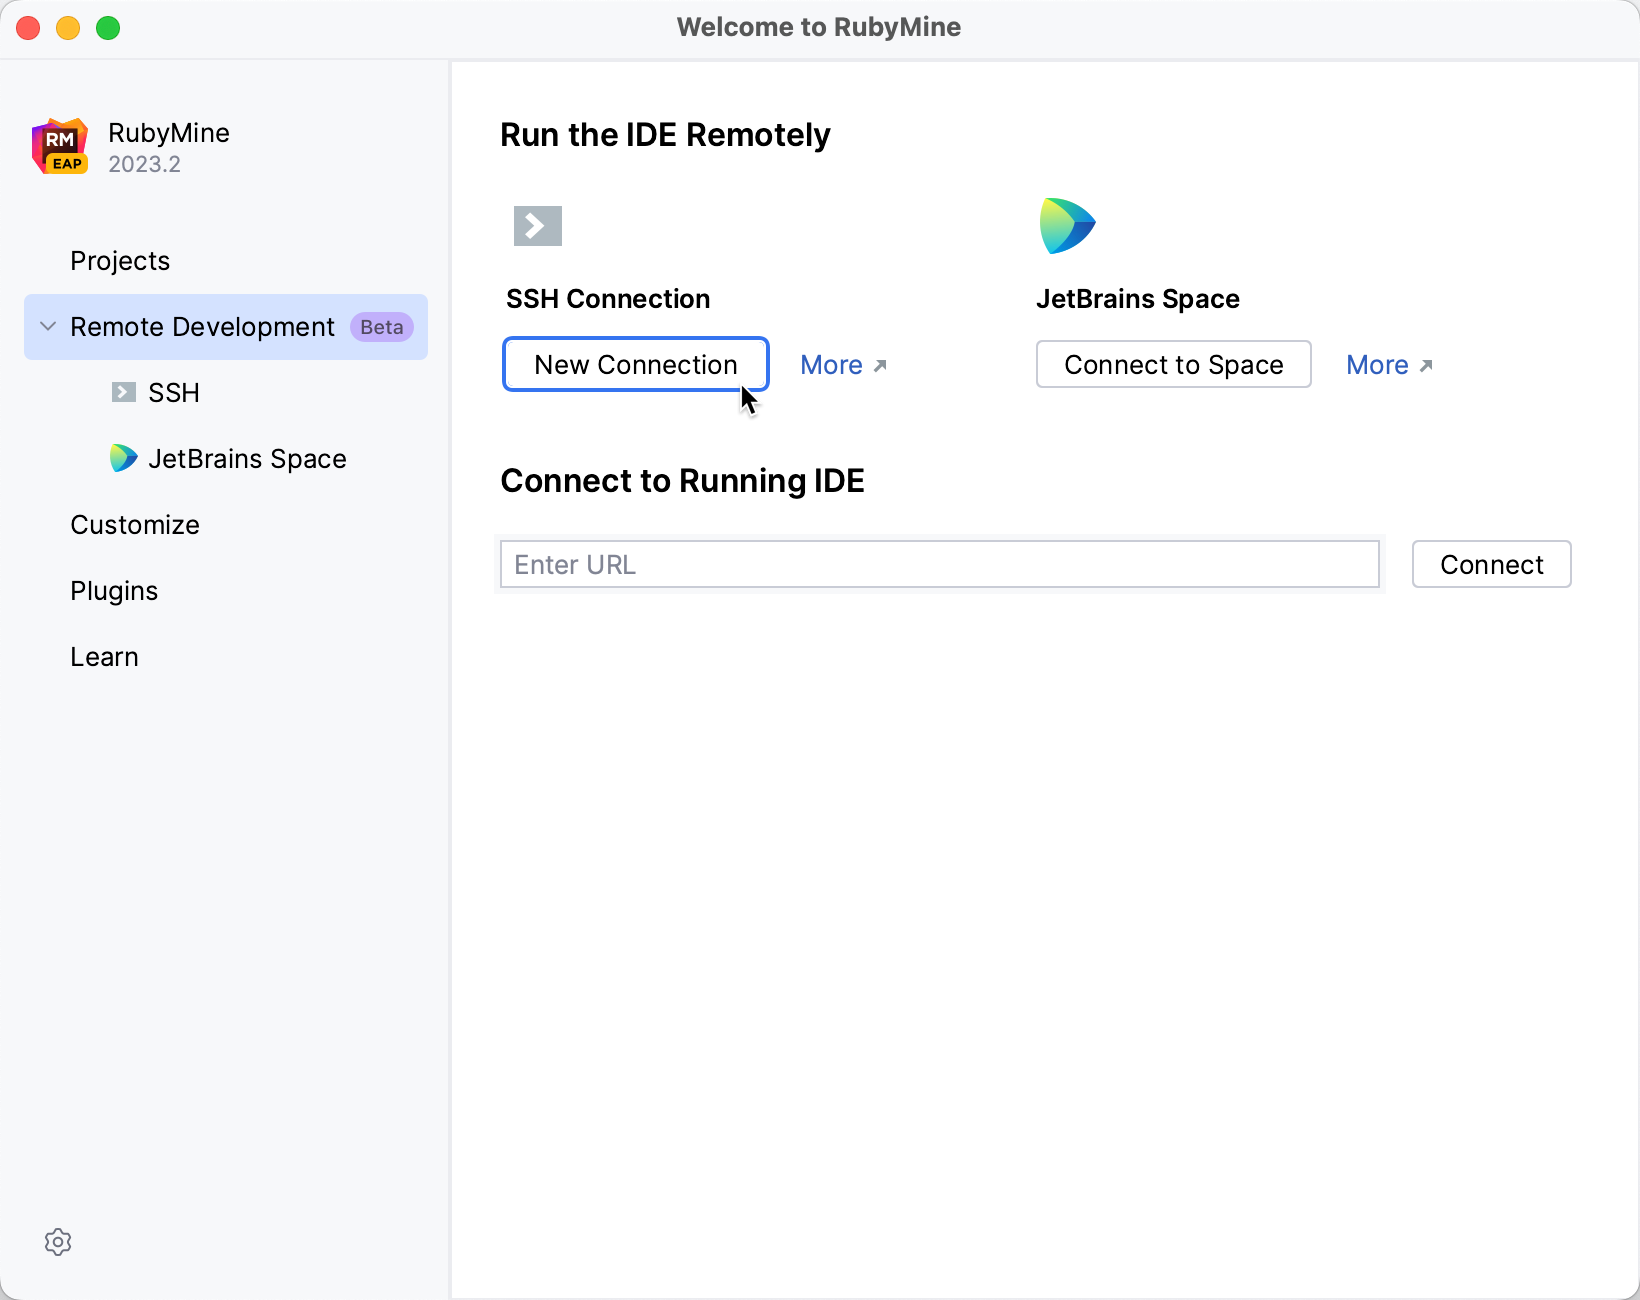Select the SSH item under Remote Development

click(x=174, y=393)
